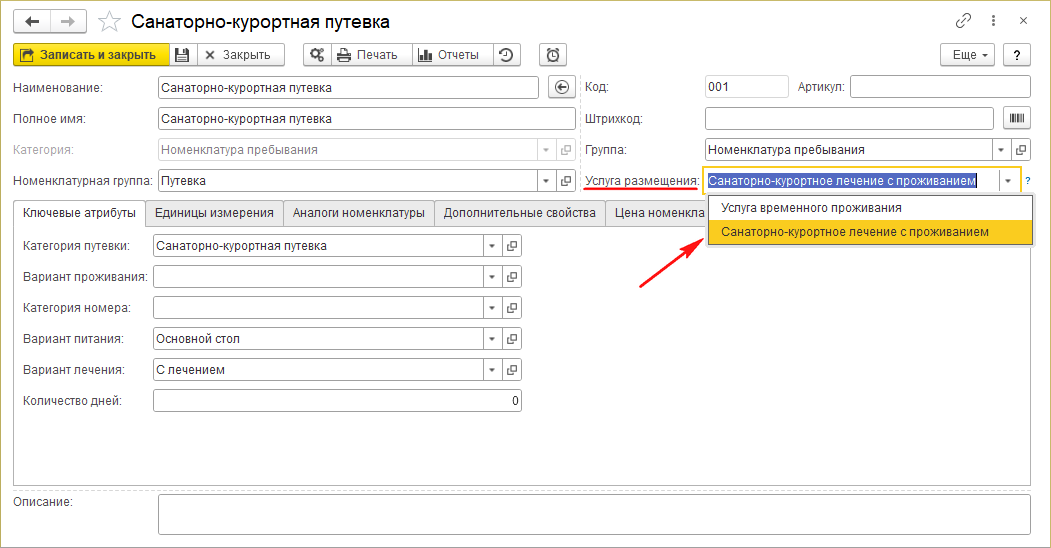Click the back navigation arrow
Screen dimensions: 1051x548
32,21
